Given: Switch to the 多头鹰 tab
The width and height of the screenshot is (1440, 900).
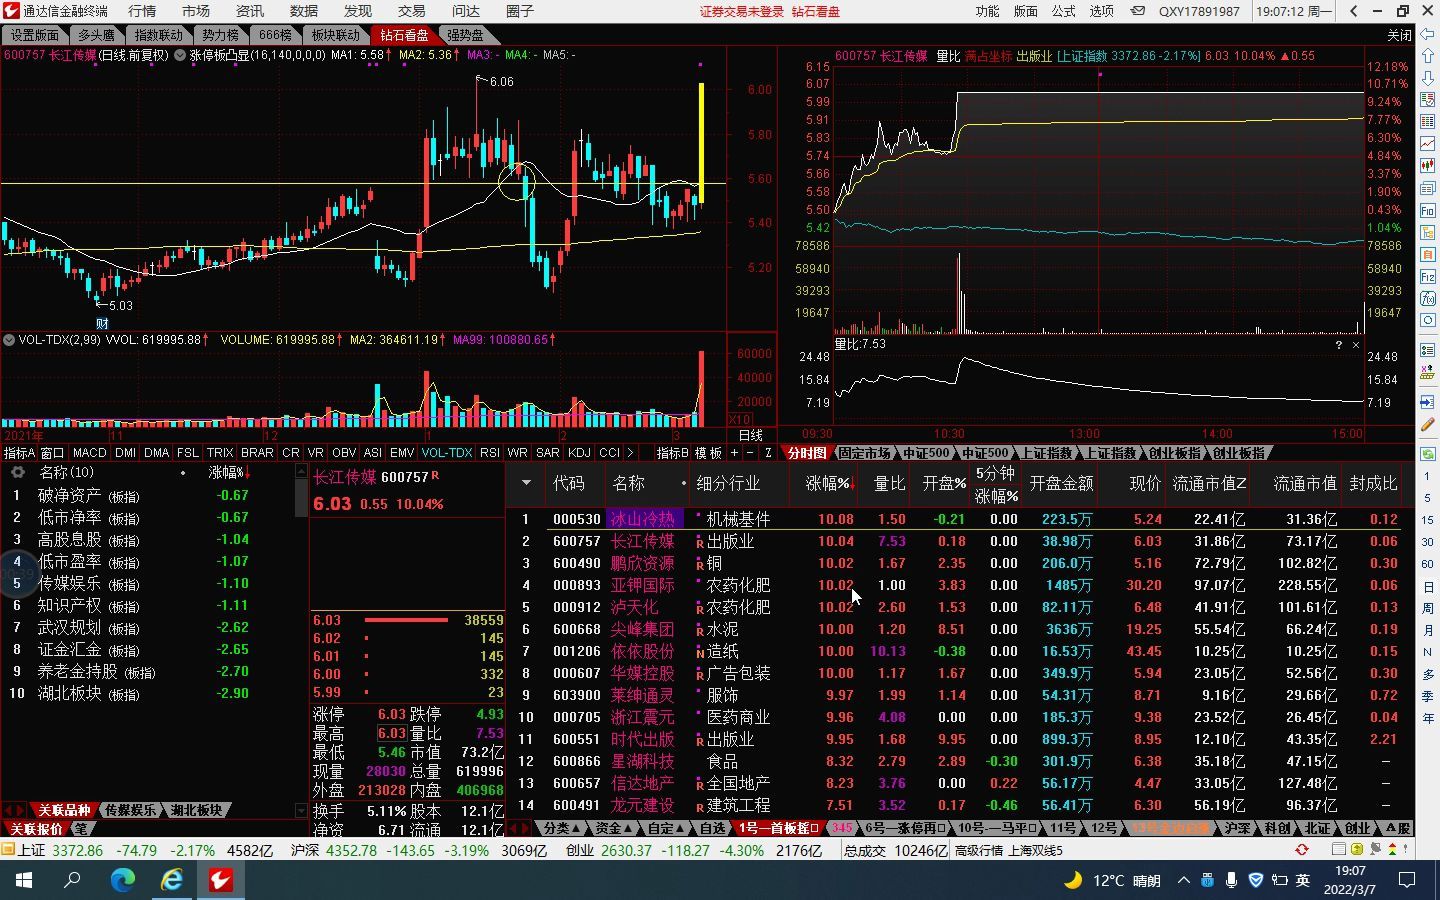Looking at the screenshot, I should point(97,35).
